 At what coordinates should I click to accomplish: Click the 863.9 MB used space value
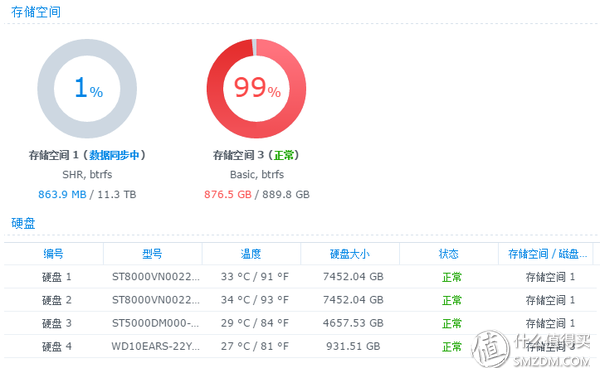point(62,194)
